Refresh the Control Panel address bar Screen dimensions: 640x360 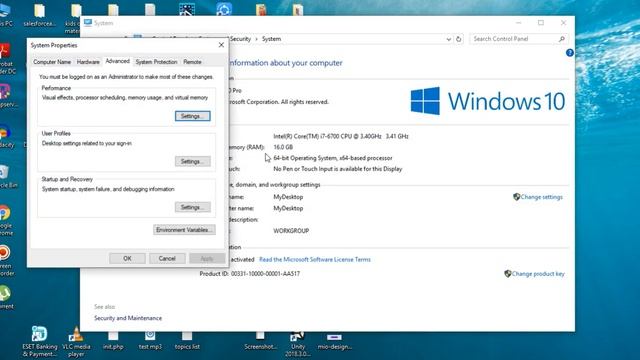pos(459,39)
